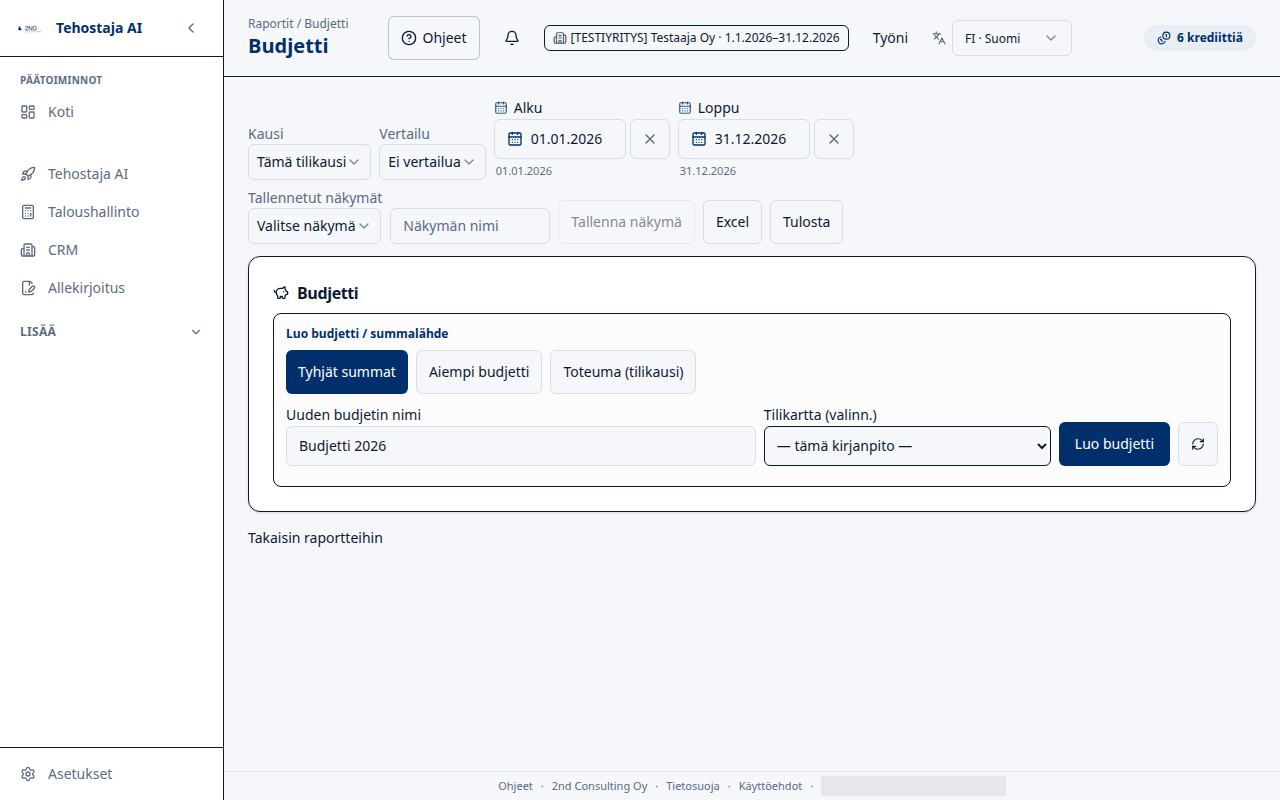
Task: Open Koti from the sidebar
Action: click(x=111, y=112)
